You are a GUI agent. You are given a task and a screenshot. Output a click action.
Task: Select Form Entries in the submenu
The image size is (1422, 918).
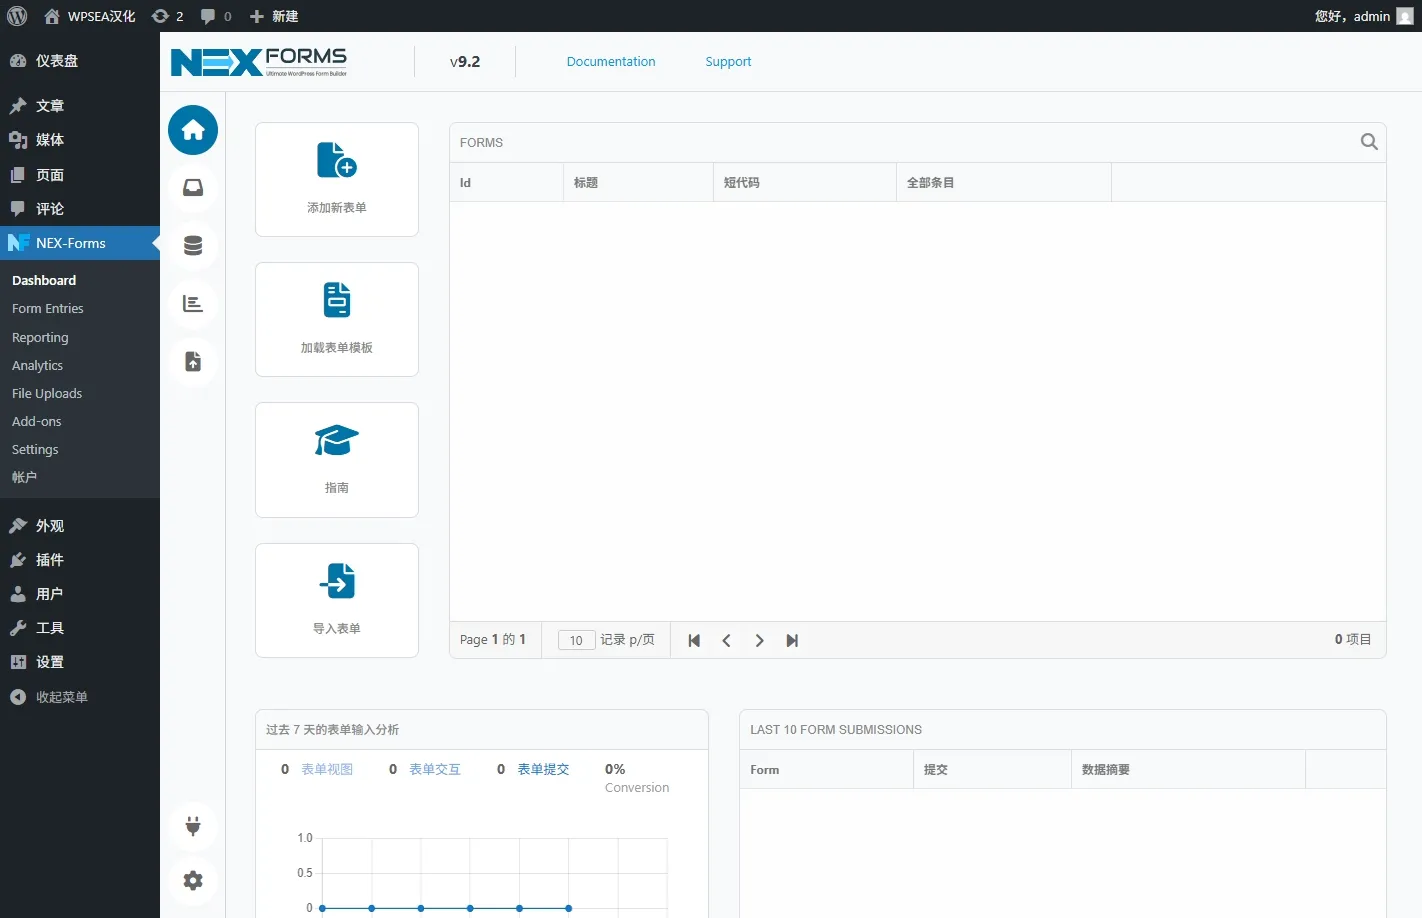[48, 309]
